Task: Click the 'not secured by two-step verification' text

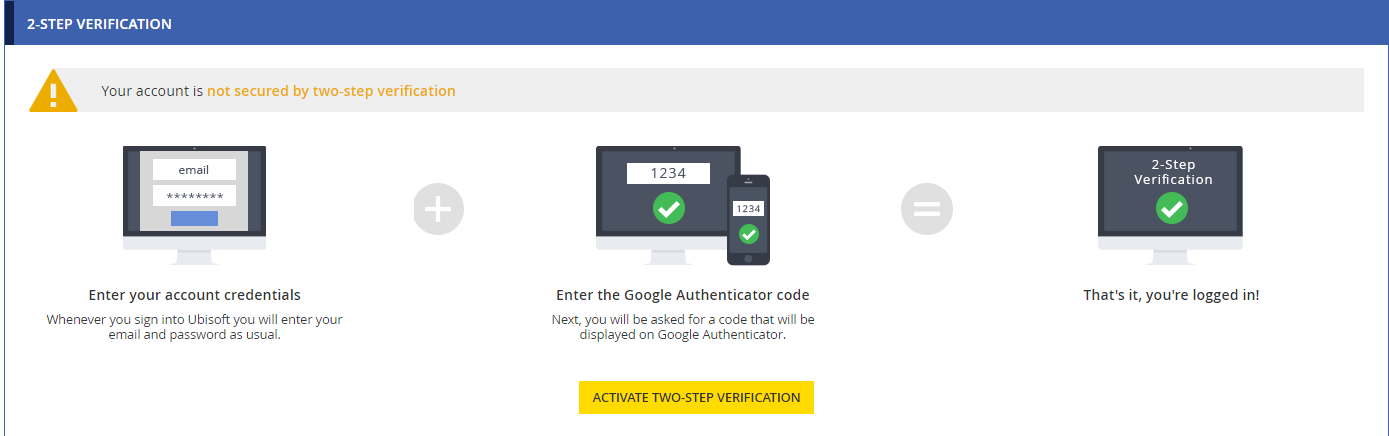Action: (331, 91)
